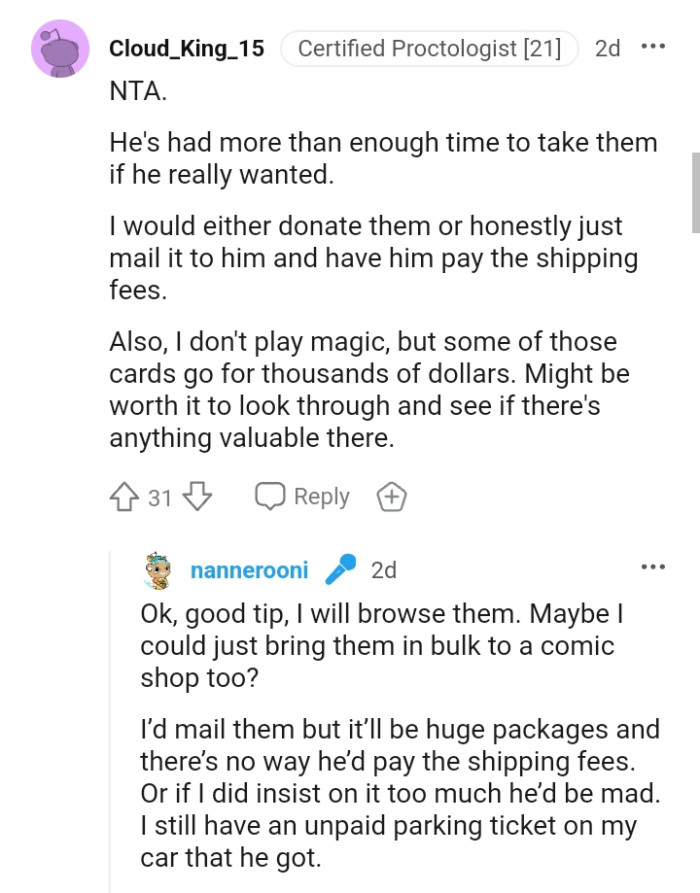Click the award plus icon under the comment
700x893 pixels.
coord(392,496)
